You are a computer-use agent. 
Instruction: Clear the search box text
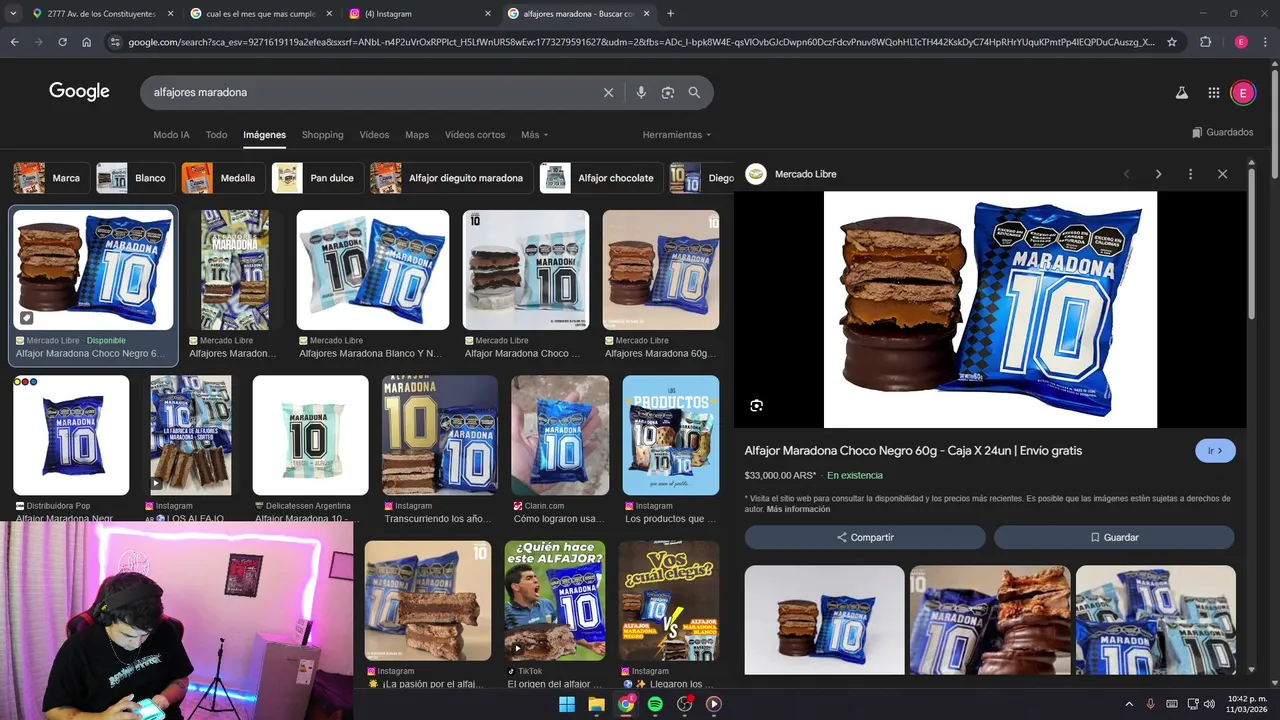click(608, 92)
